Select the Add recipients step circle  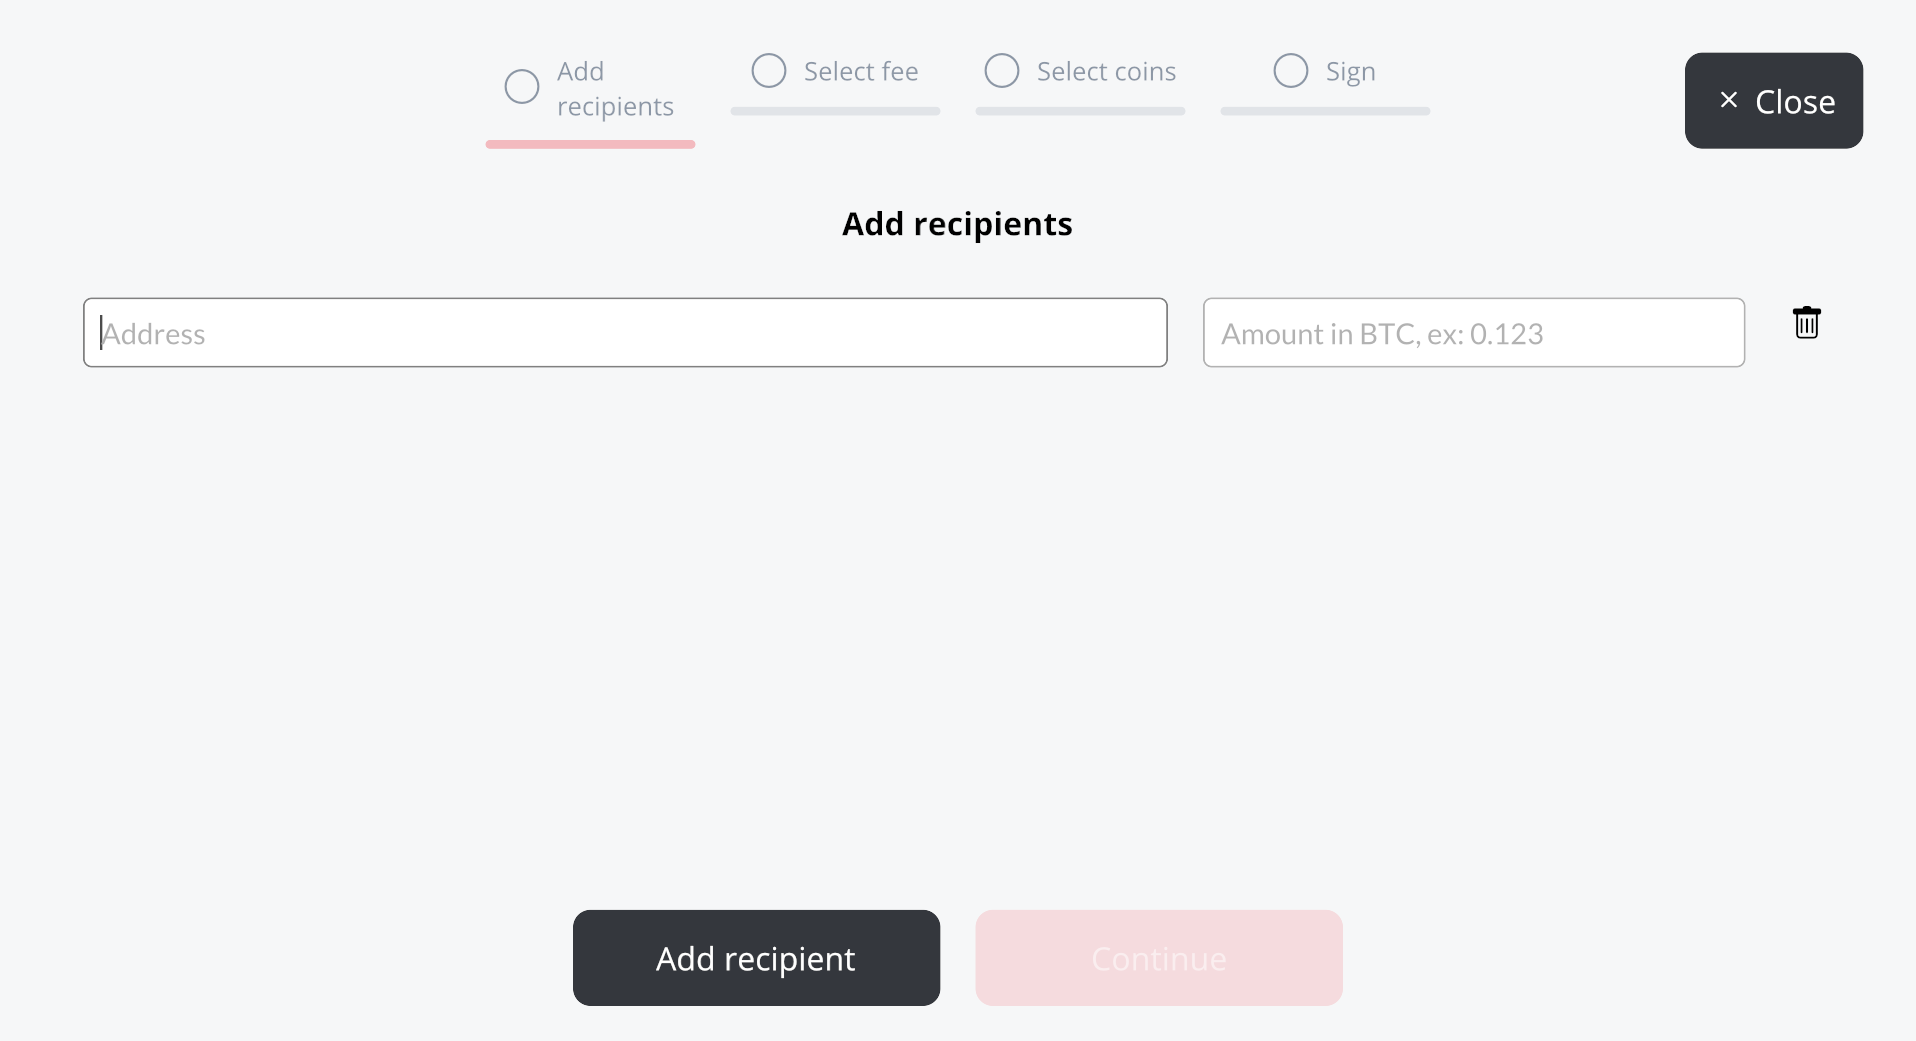point(521,87)
